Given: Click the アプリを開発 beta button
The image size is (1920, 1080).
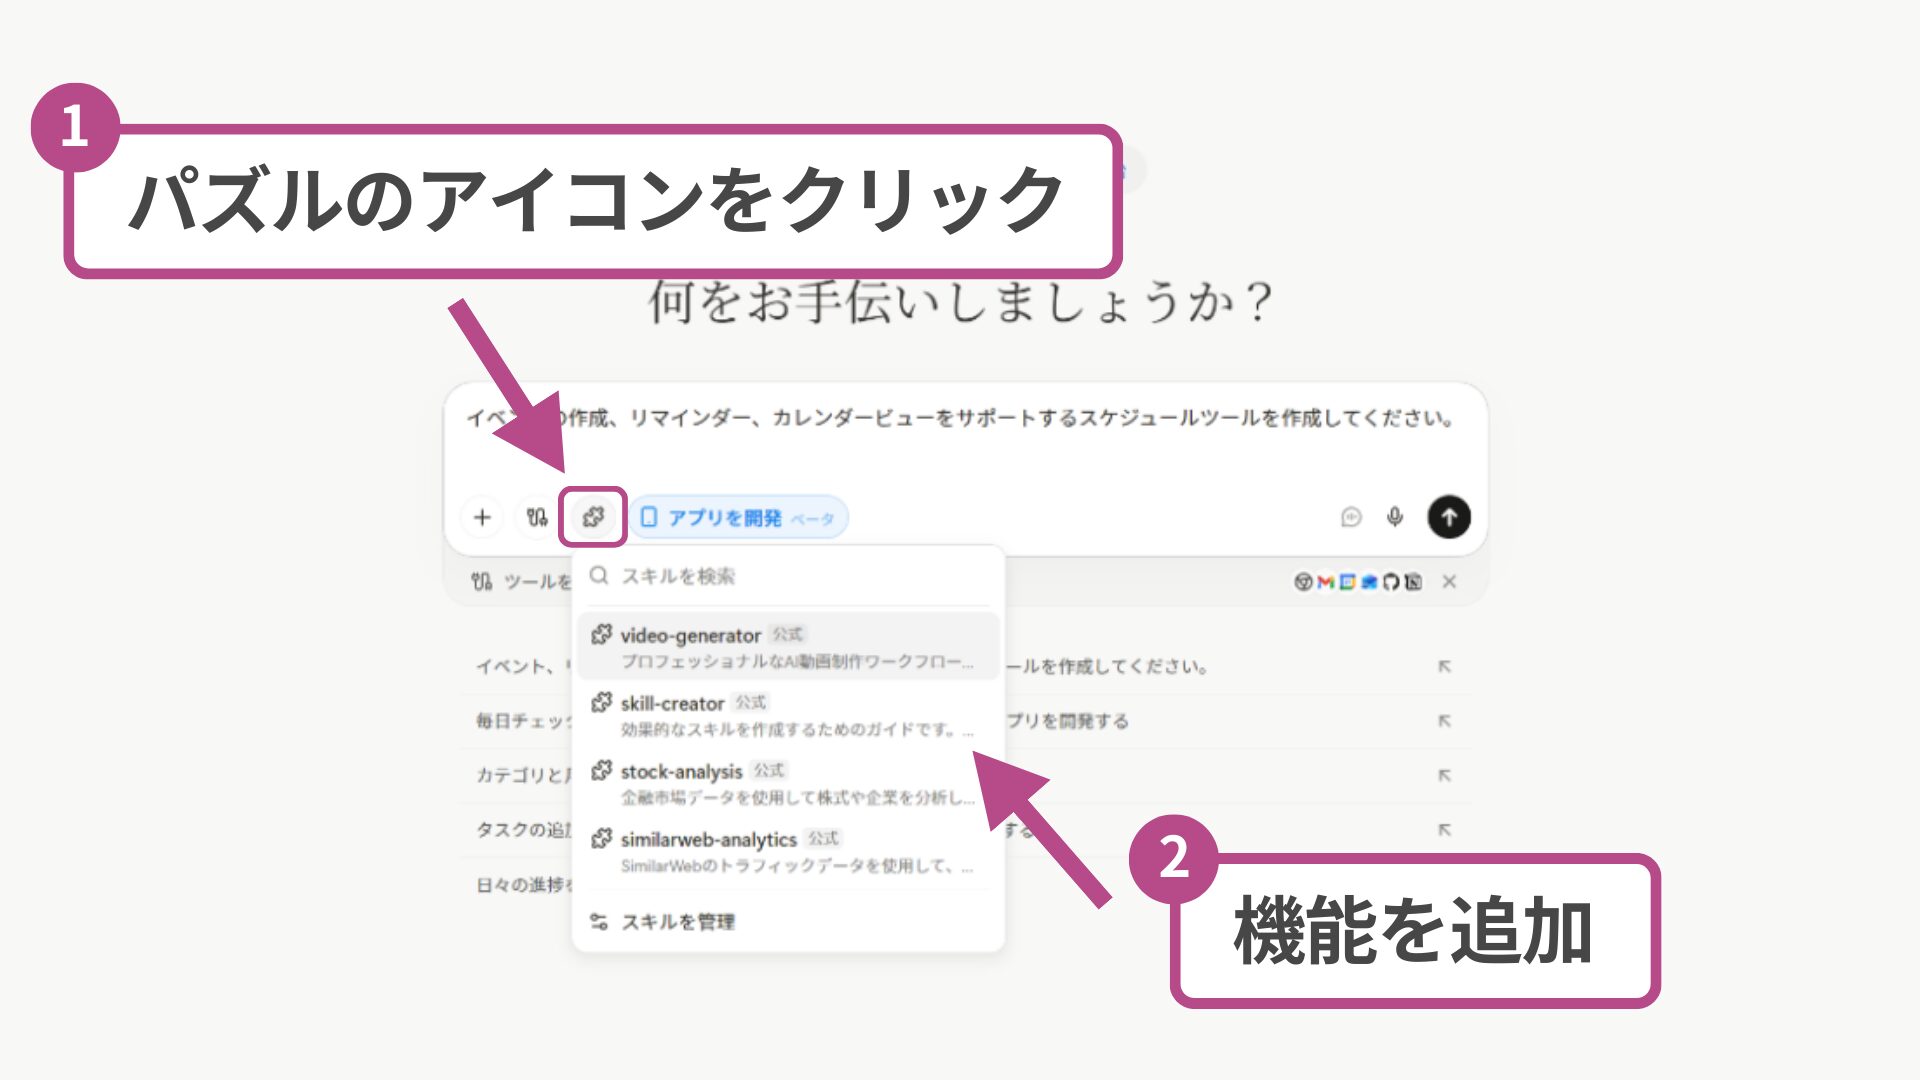Looking at the screenshot, I should tap(740, 516).
